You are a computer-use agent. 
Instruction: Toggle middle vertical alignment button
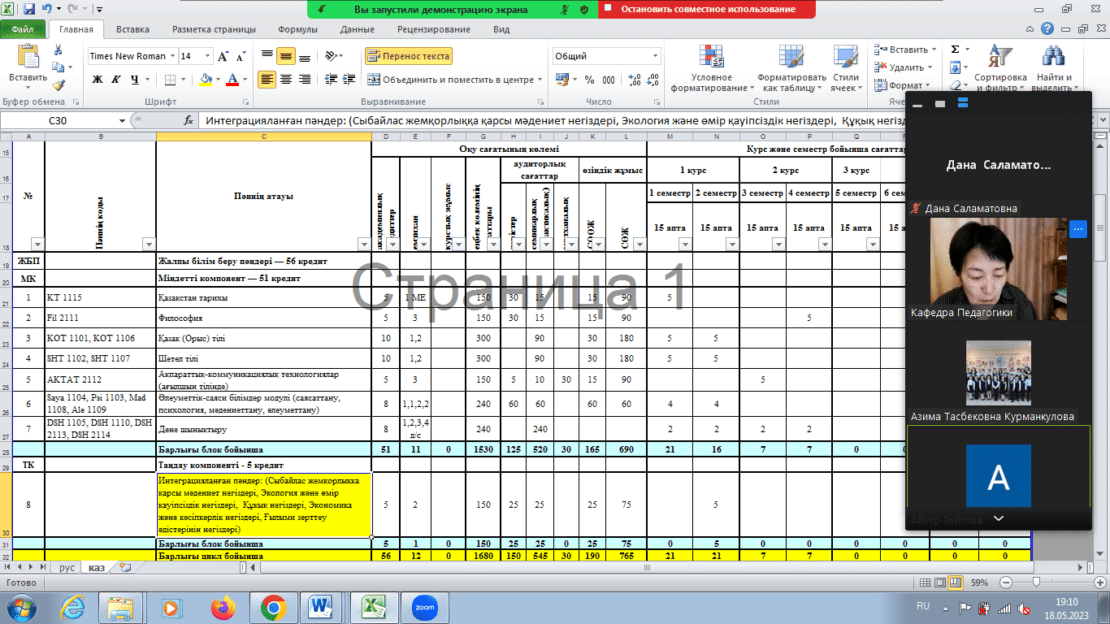point(286,56)
